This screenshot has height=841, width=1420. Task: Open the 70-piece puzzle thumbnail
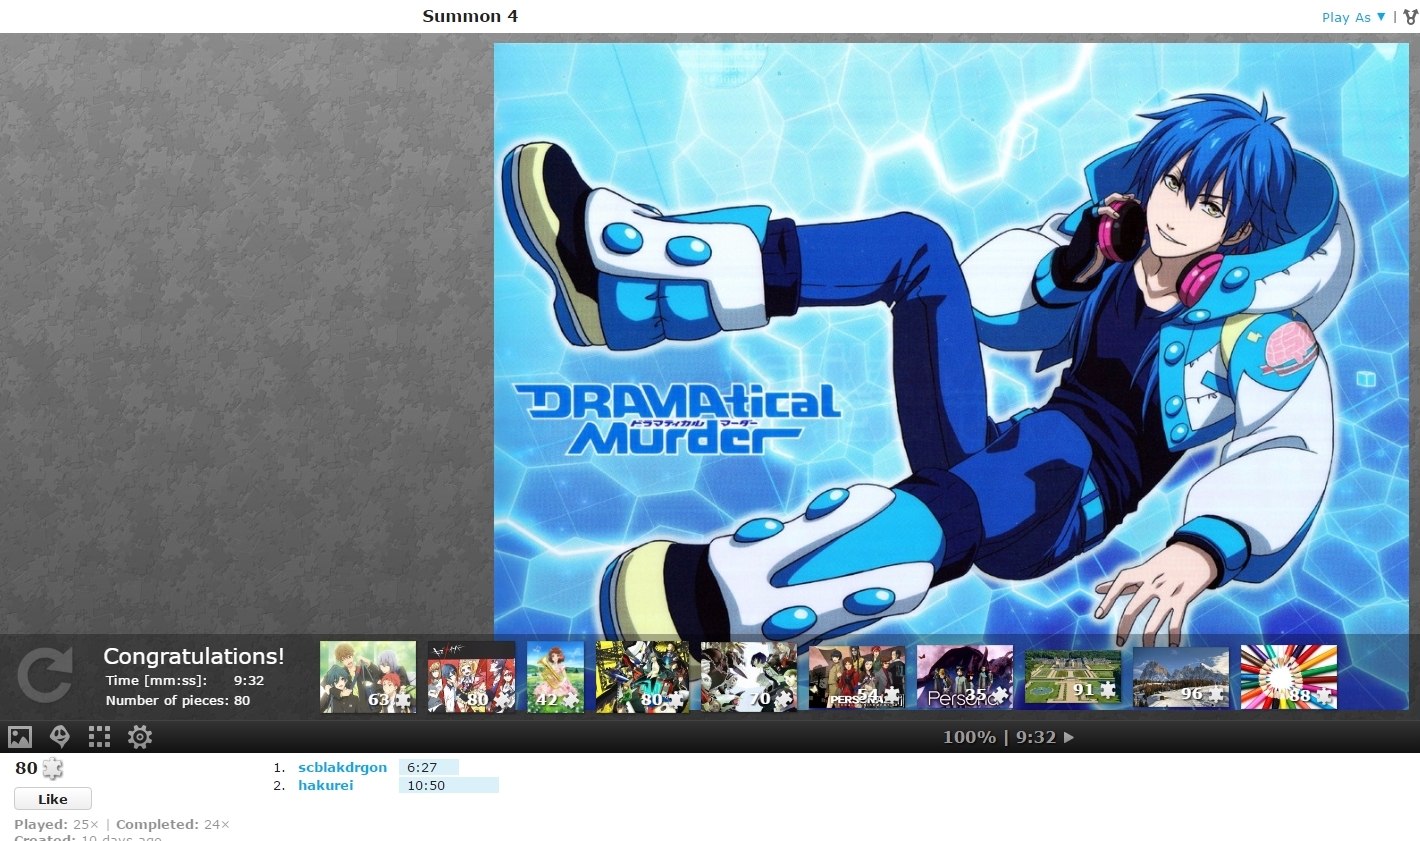(x=749, y=677)
